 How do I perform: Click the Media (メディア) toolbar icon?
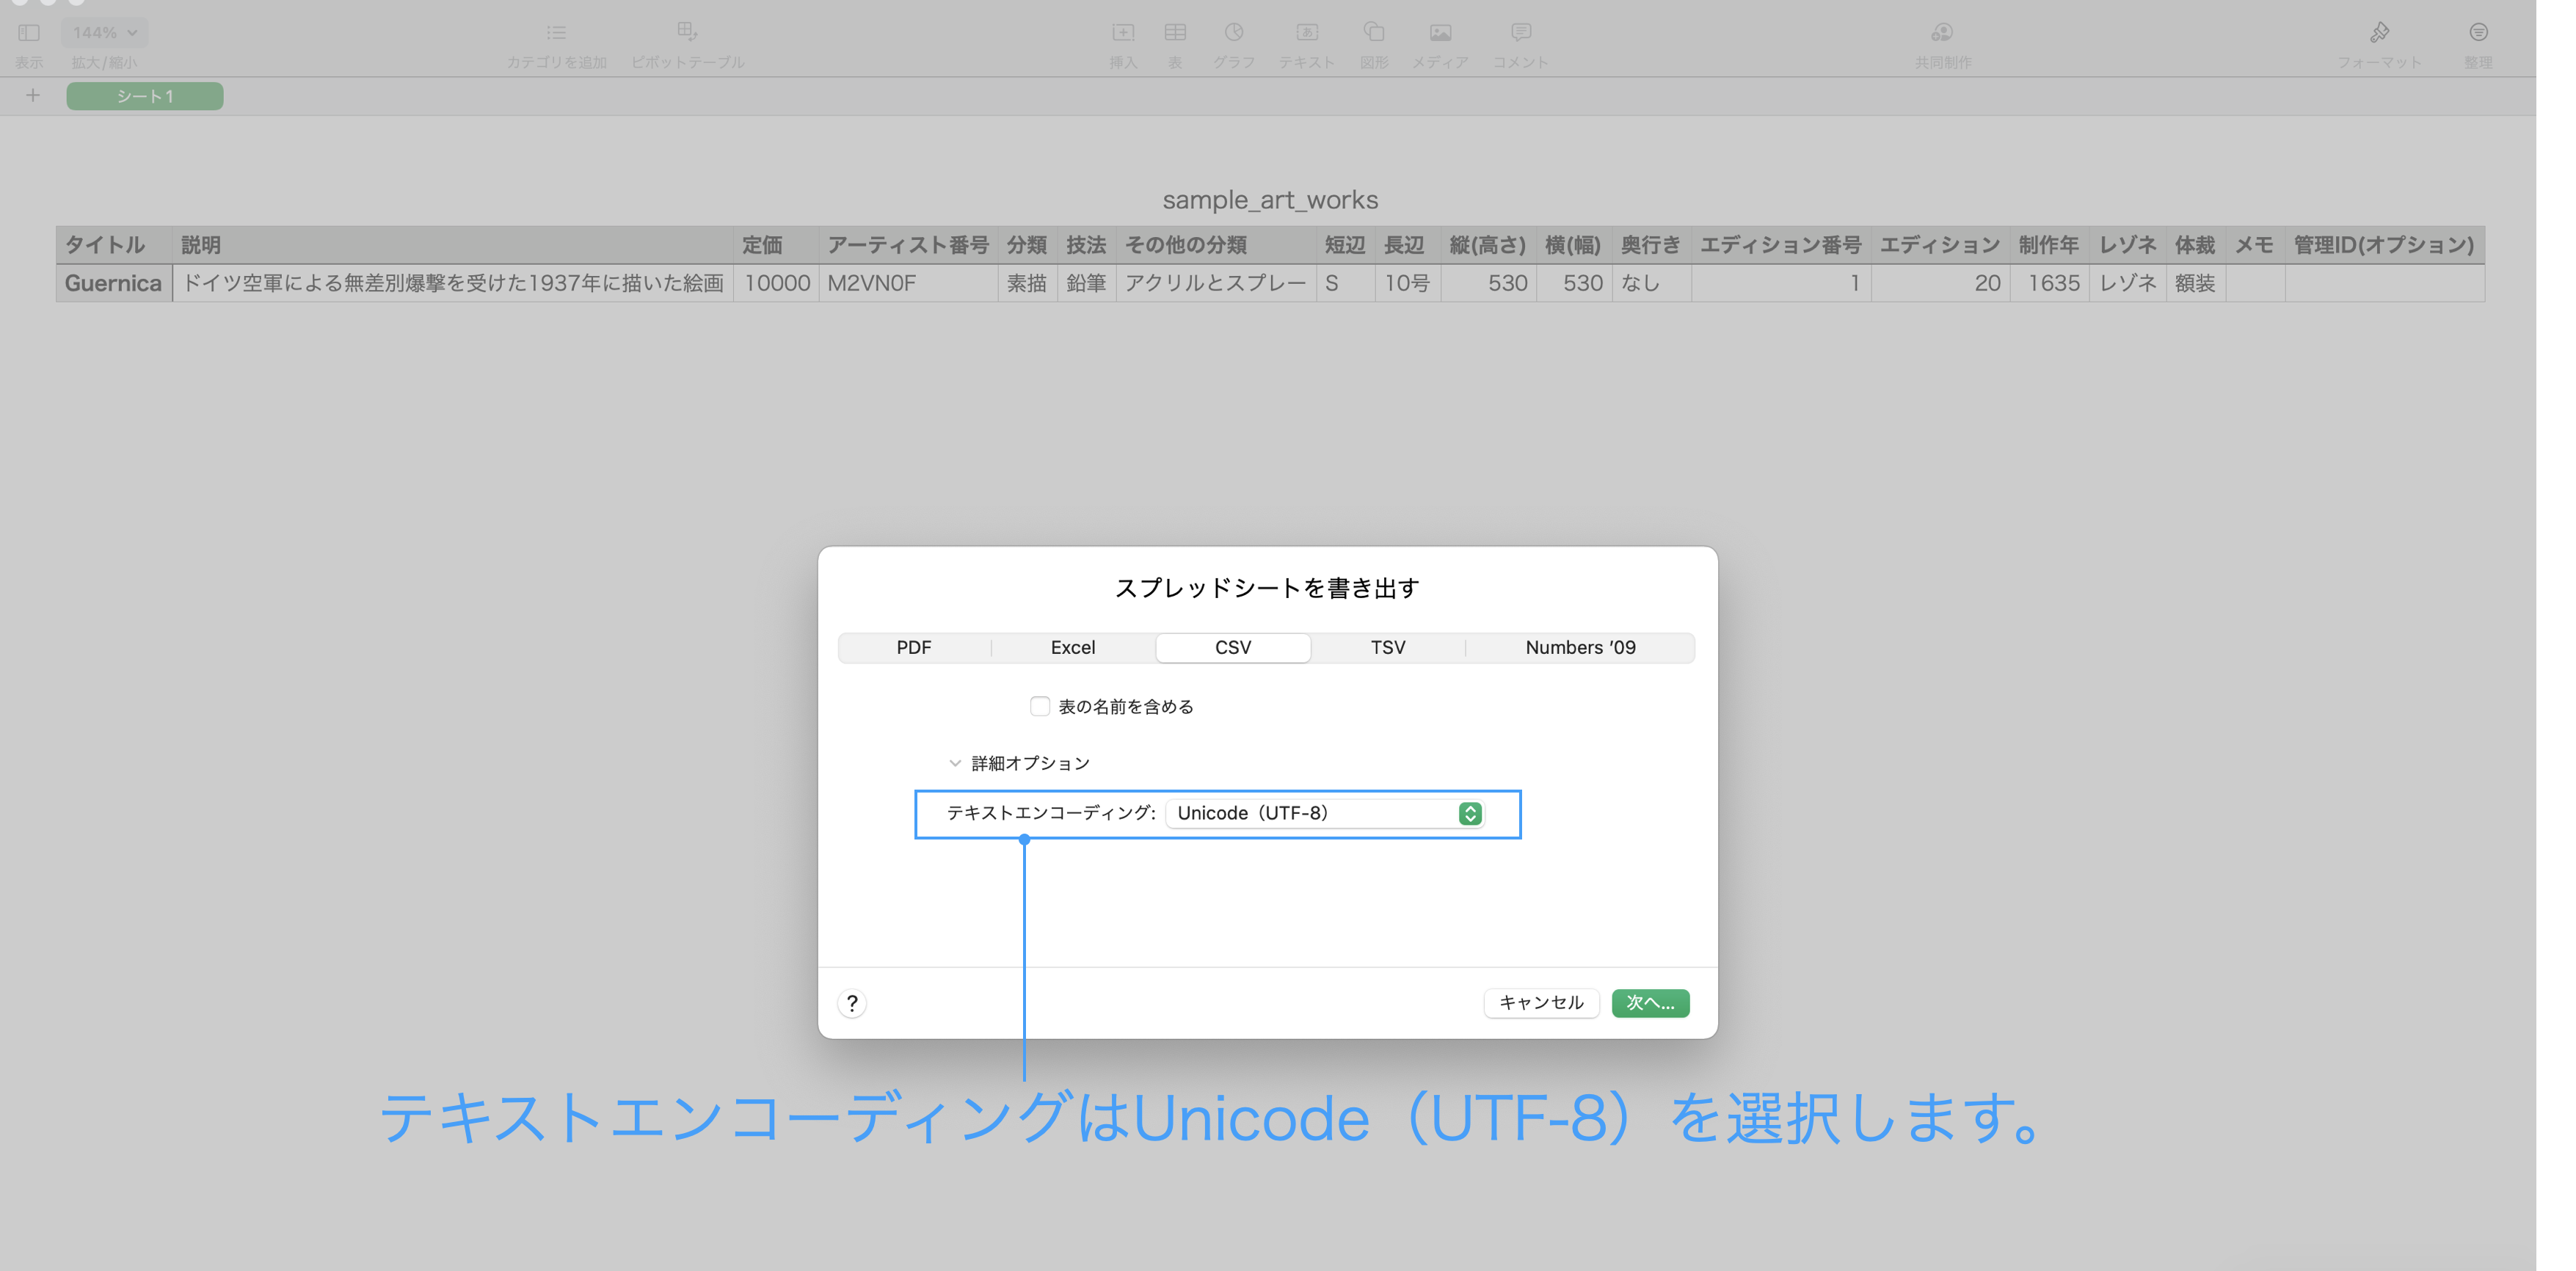coord(1440,33)
